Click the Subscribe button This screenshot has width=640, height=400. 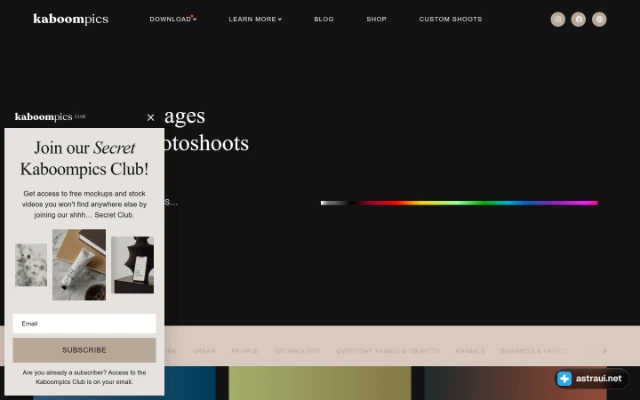pyautogui.click(x=84, y=350)
